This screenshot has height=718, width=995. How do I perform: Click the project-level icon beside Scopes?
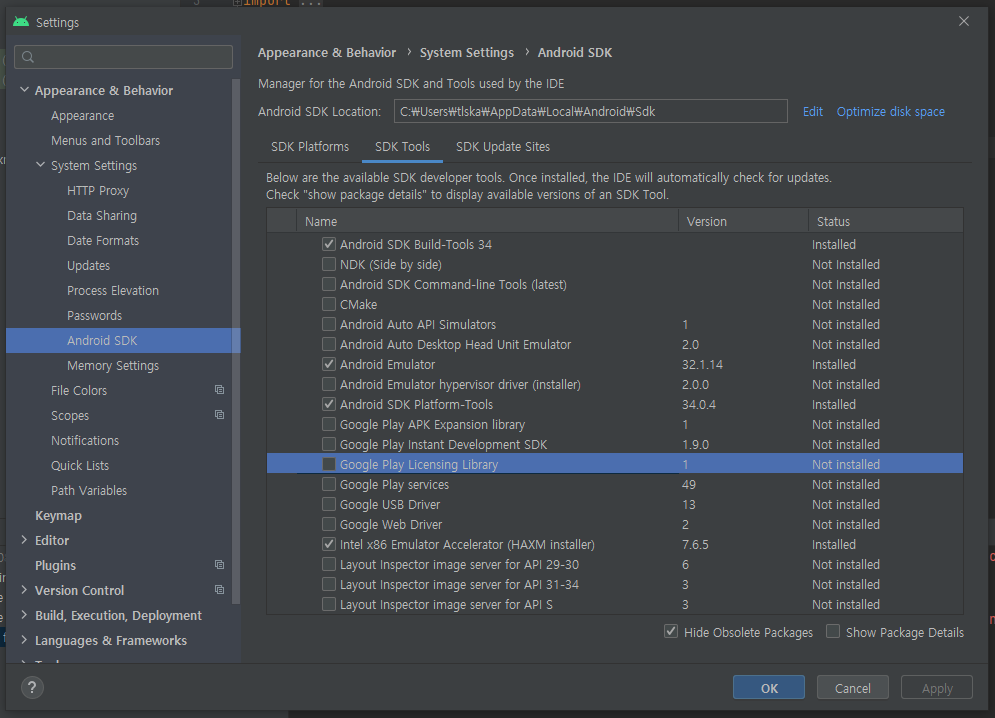pos(220,415)
